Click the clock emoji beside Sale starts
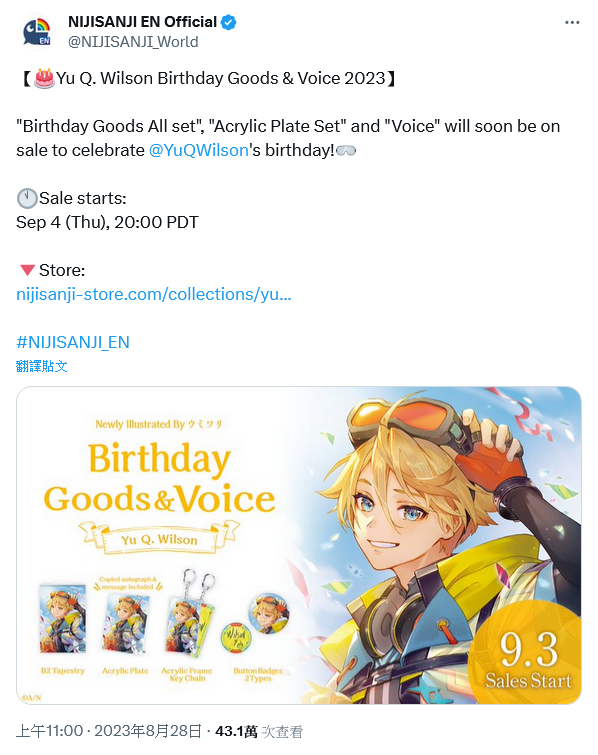The width and height of the screenshot is (598, 755). coord(27,198)
